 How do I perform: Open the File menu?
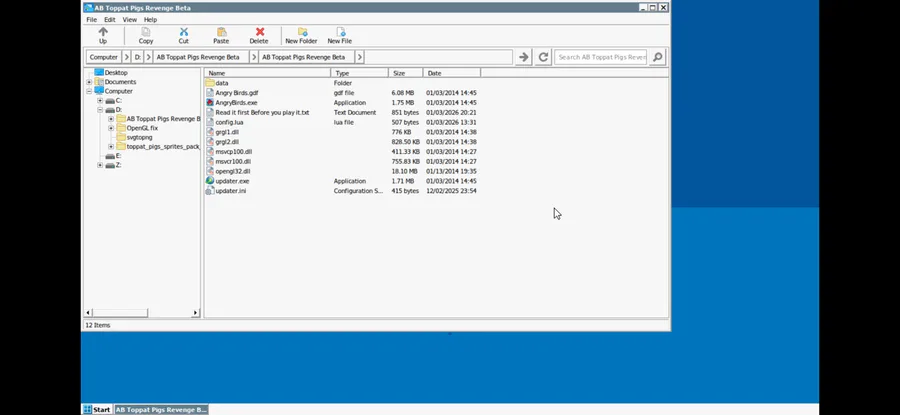coord(91,20)
